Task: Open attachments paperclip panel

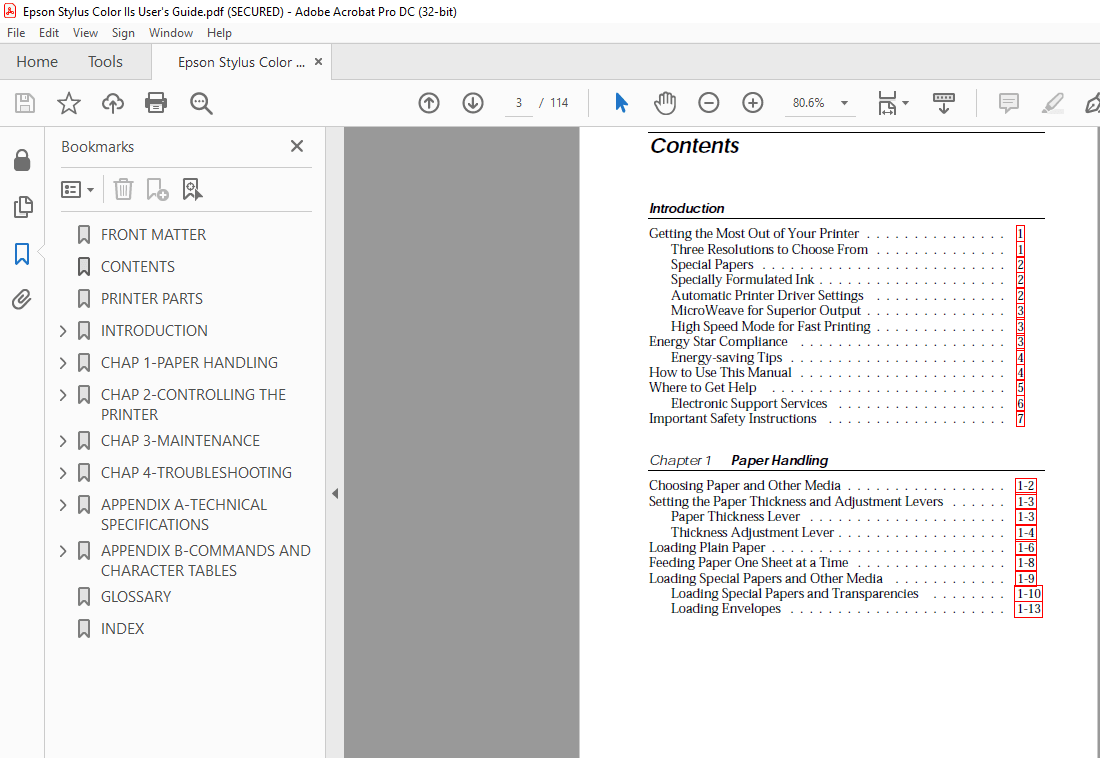Action: click(22, 300)
